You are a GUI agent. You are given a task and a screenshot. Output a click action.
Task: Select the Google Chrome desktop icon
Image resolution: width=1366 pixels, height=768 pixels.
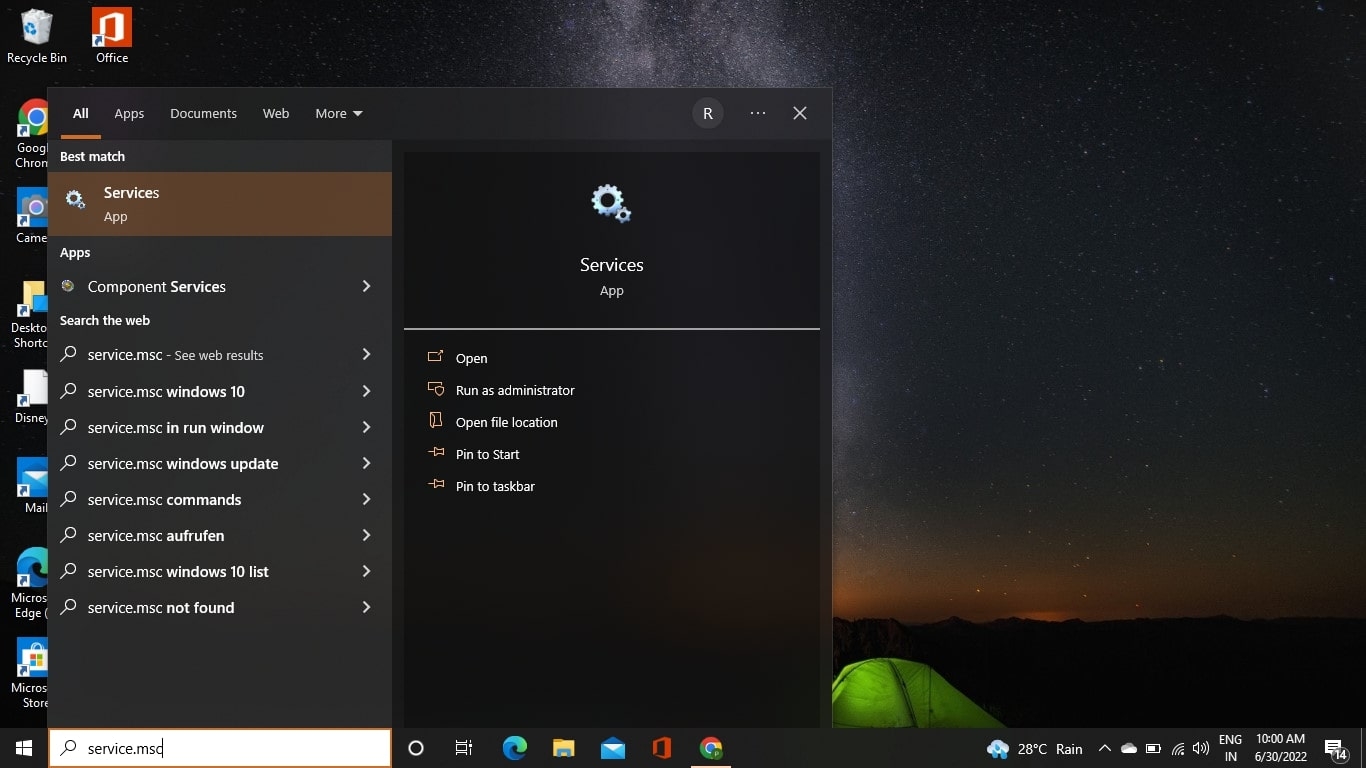click(x=32, y=133)
